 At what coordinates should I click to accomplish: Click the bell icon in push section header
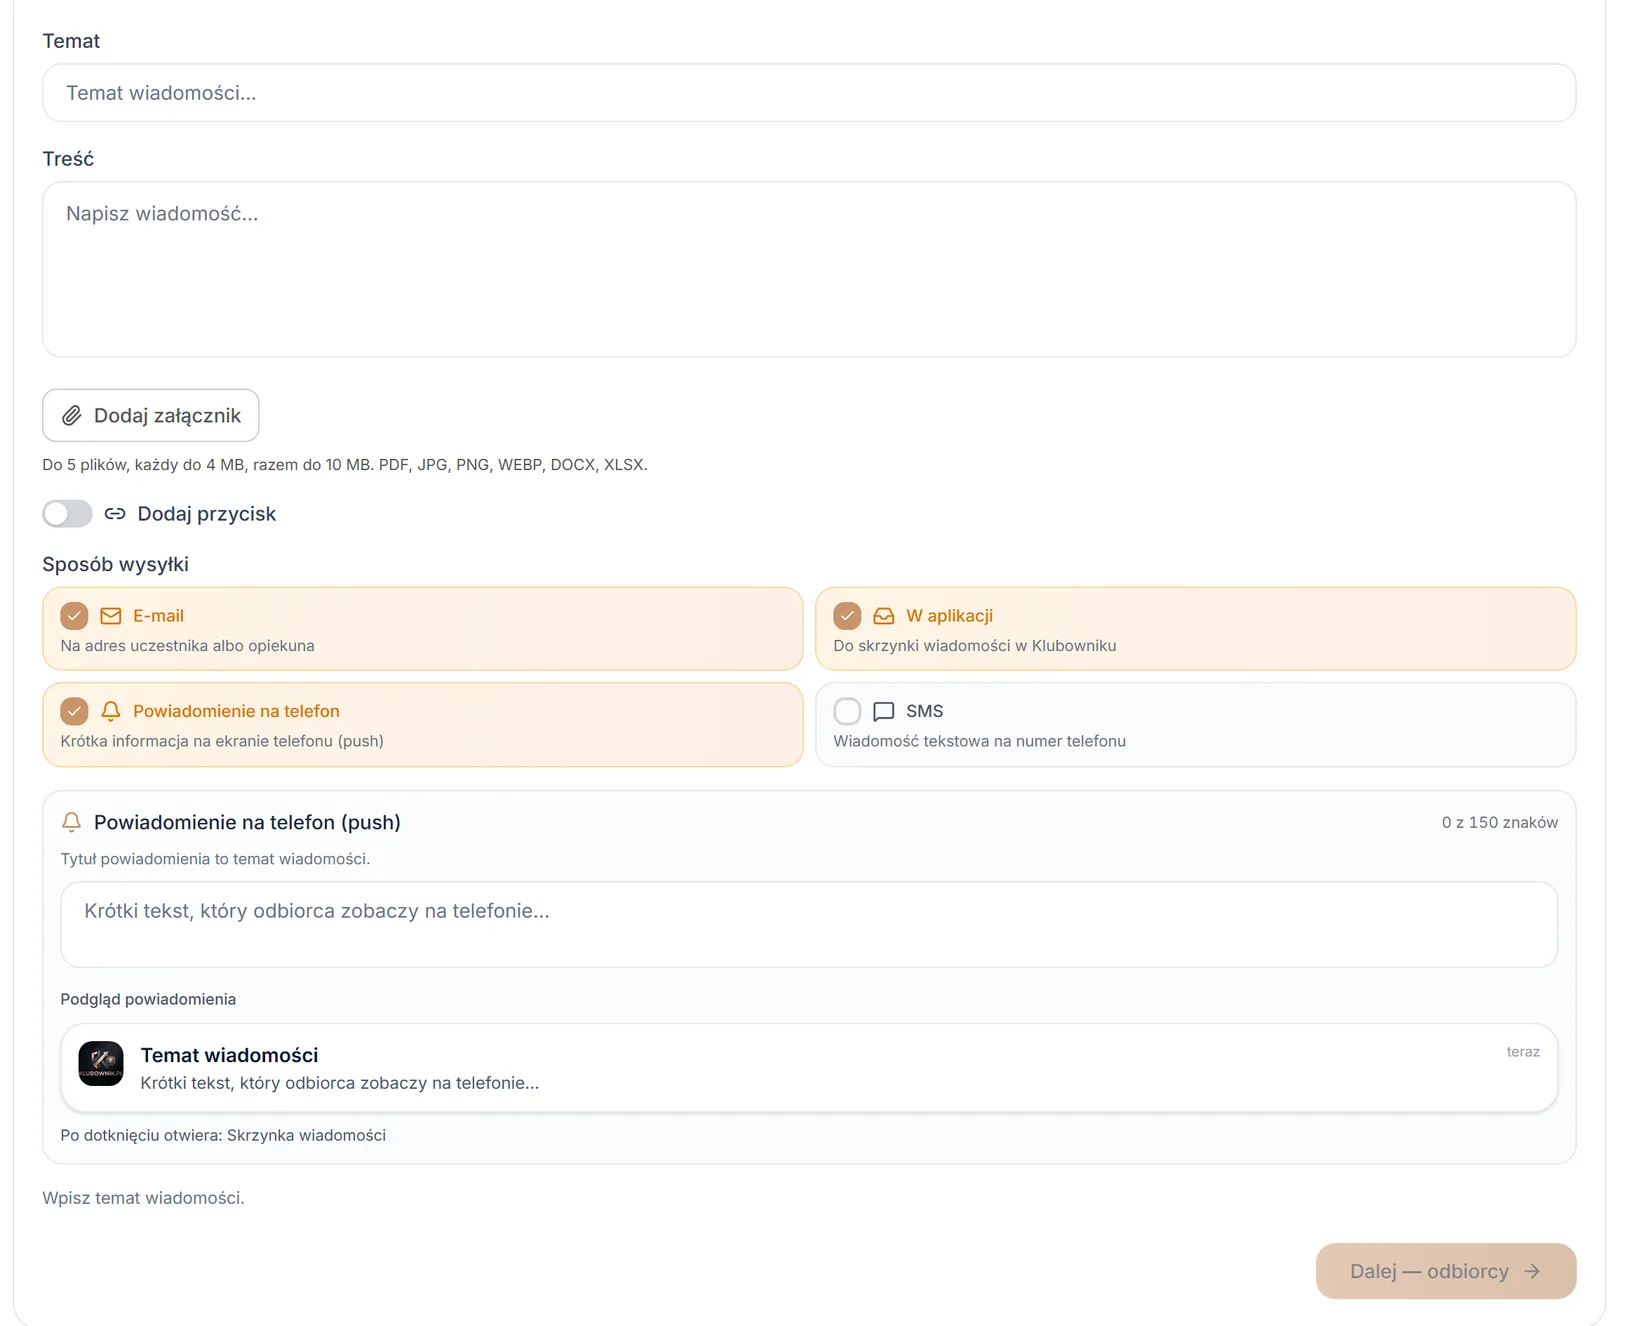(71, 822)
